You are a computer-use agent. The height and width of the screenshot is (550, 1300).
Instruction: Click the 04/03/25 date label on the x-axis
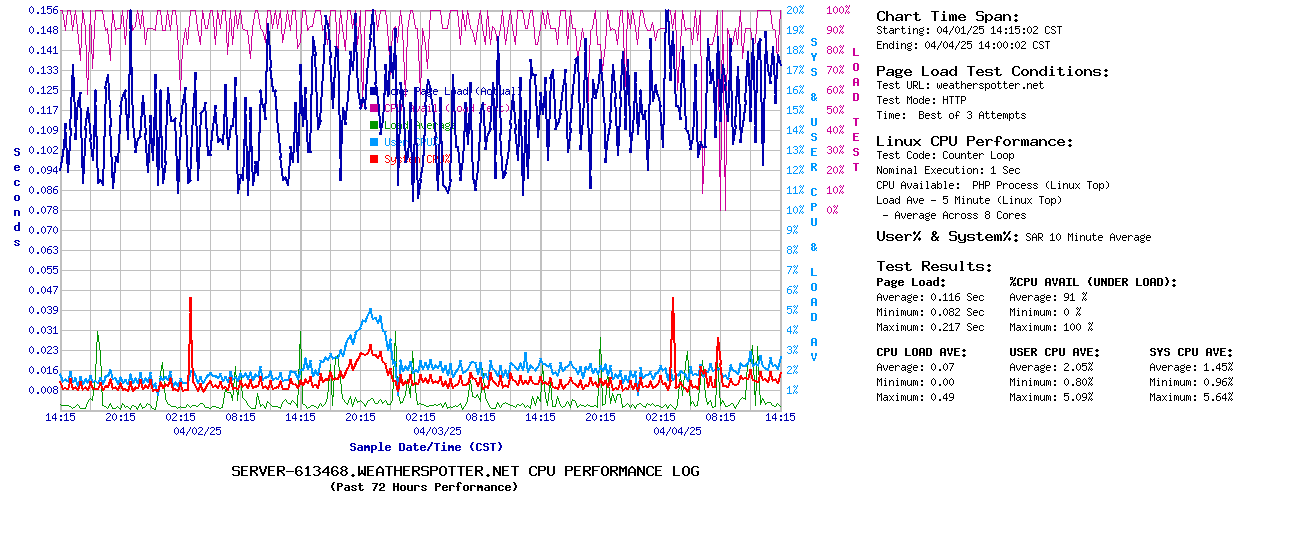tap(437, 431)
